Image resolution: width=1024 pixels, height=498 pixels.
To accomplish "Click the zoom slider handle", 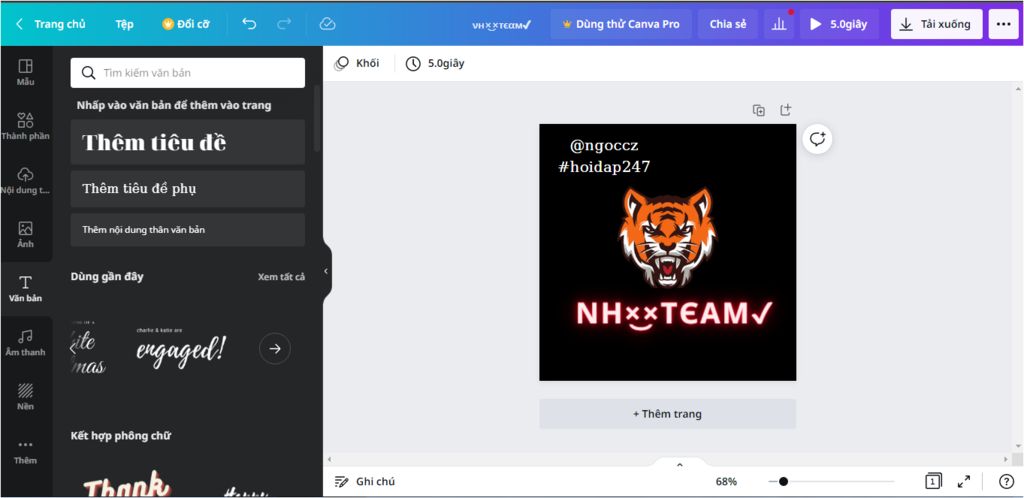I will coord(783,482).
